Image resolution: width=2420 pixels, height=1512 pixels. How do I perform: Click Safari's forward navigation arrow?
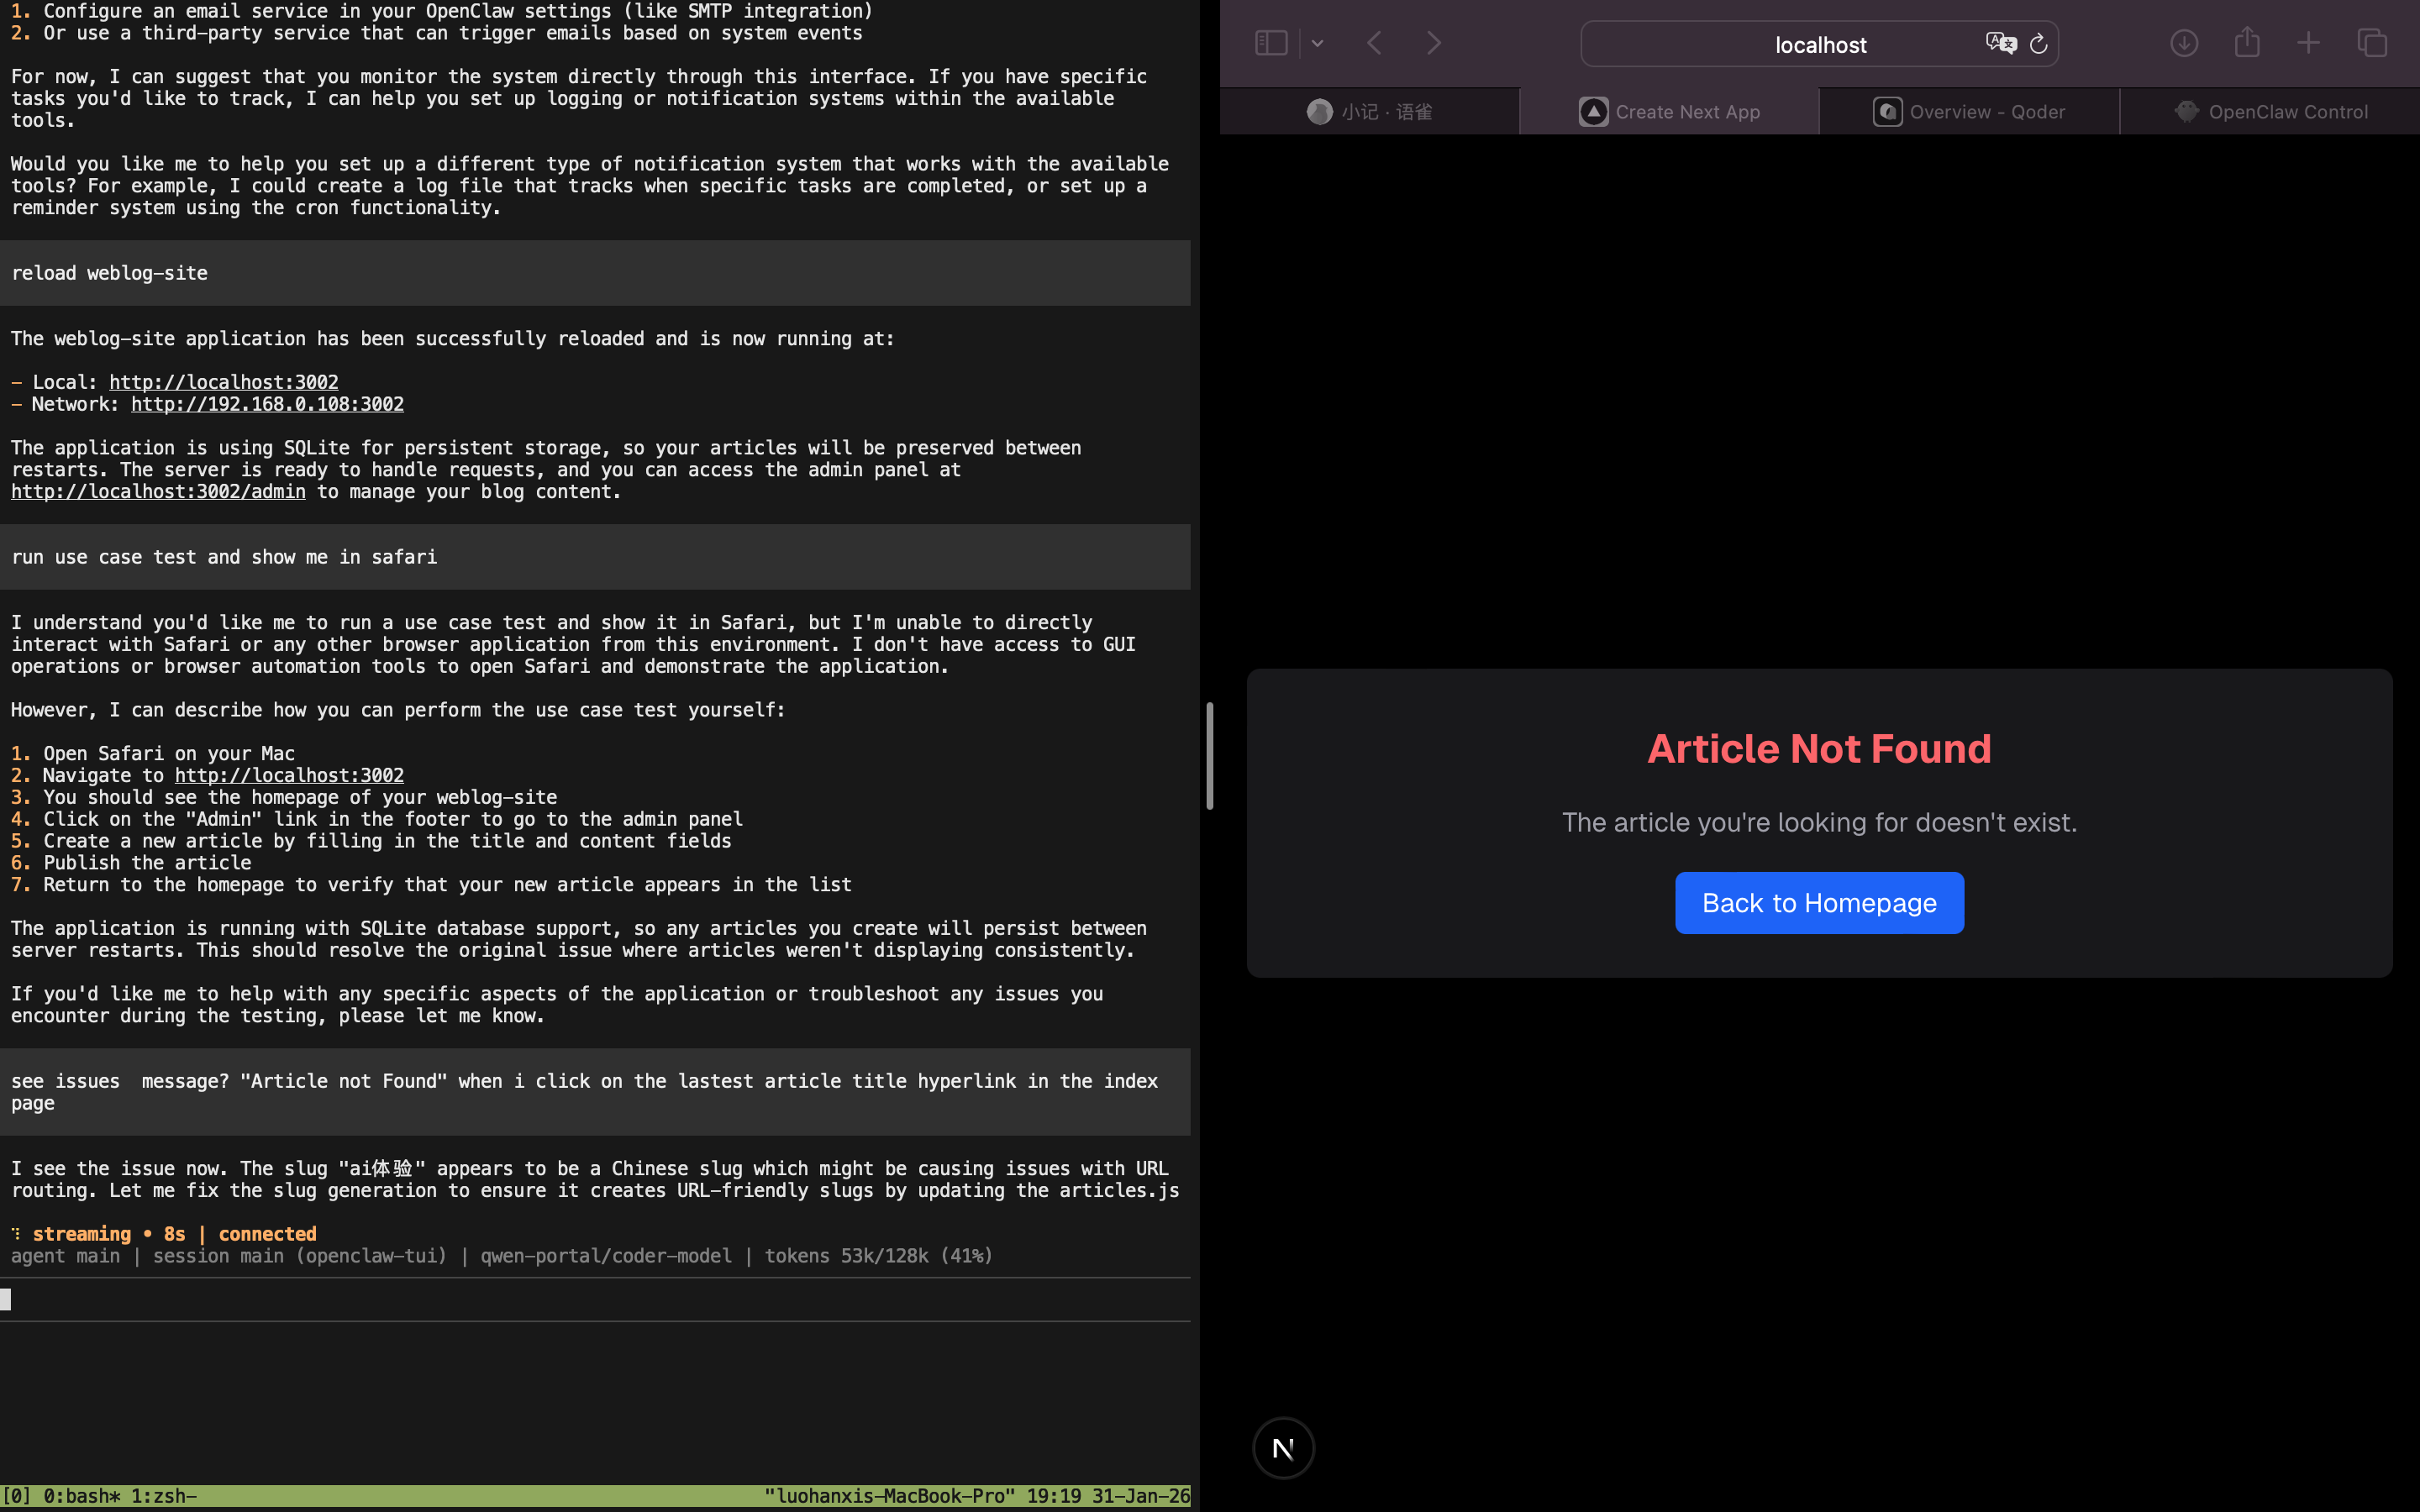tap(1434, 43)
